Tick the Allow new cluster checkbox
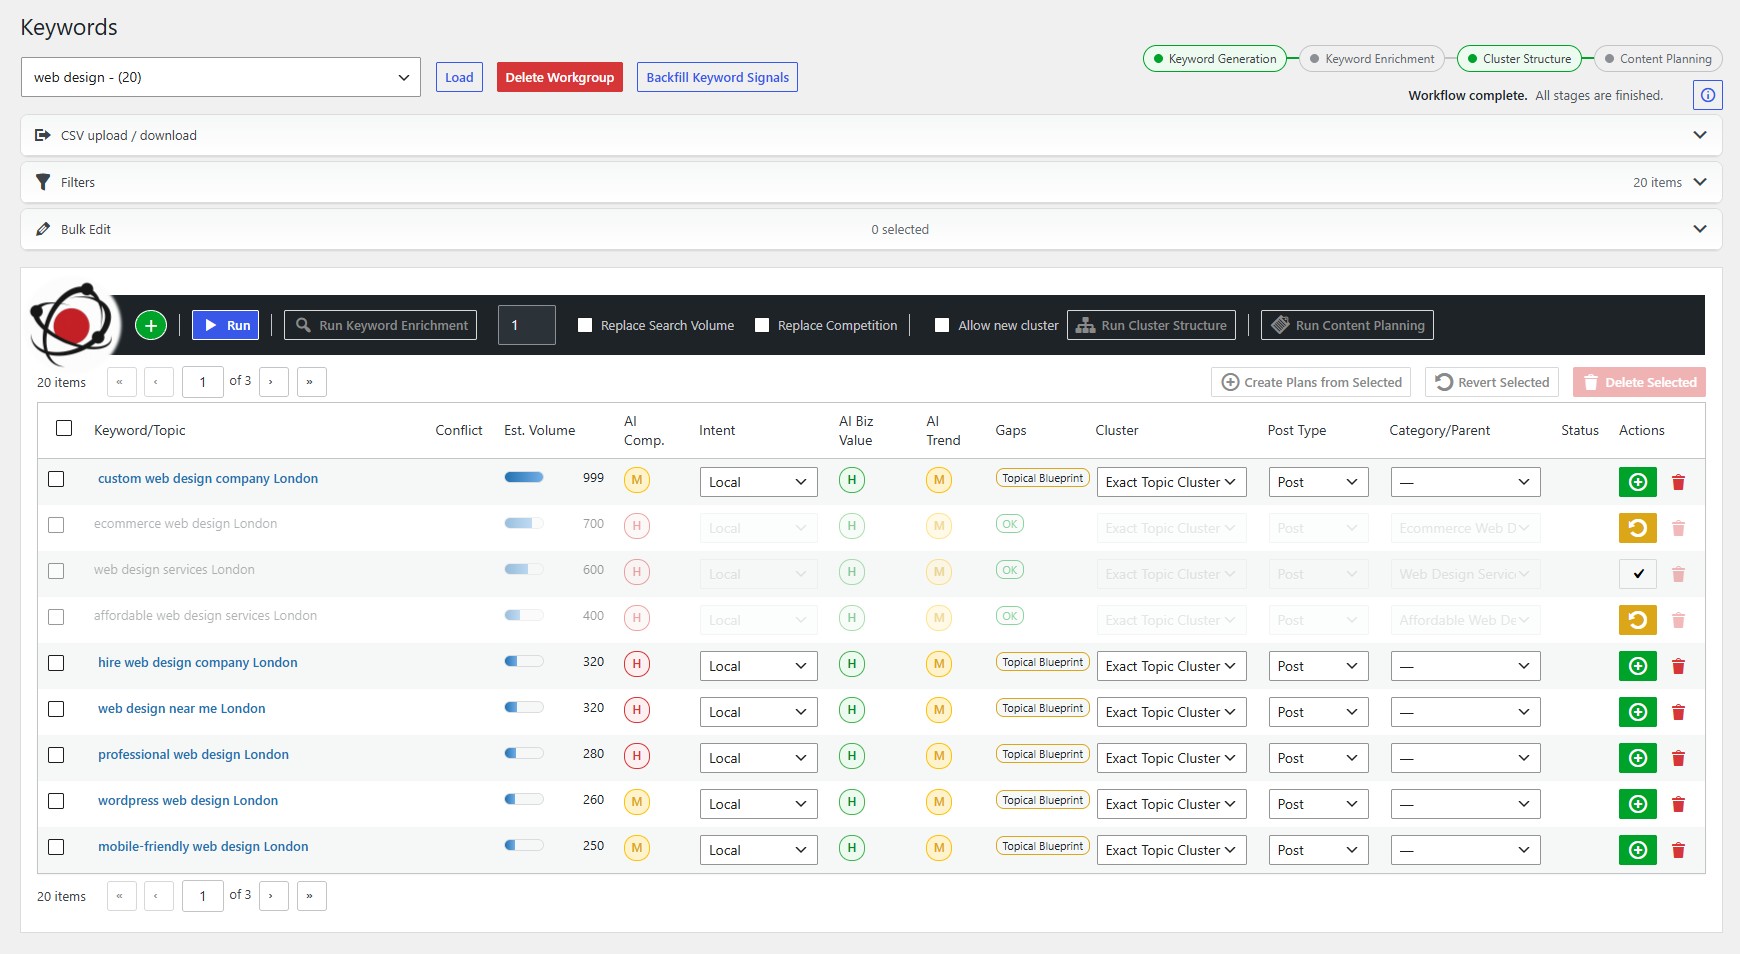The width and height of the screenshot is (1740, 954). (x=942, y=325)
